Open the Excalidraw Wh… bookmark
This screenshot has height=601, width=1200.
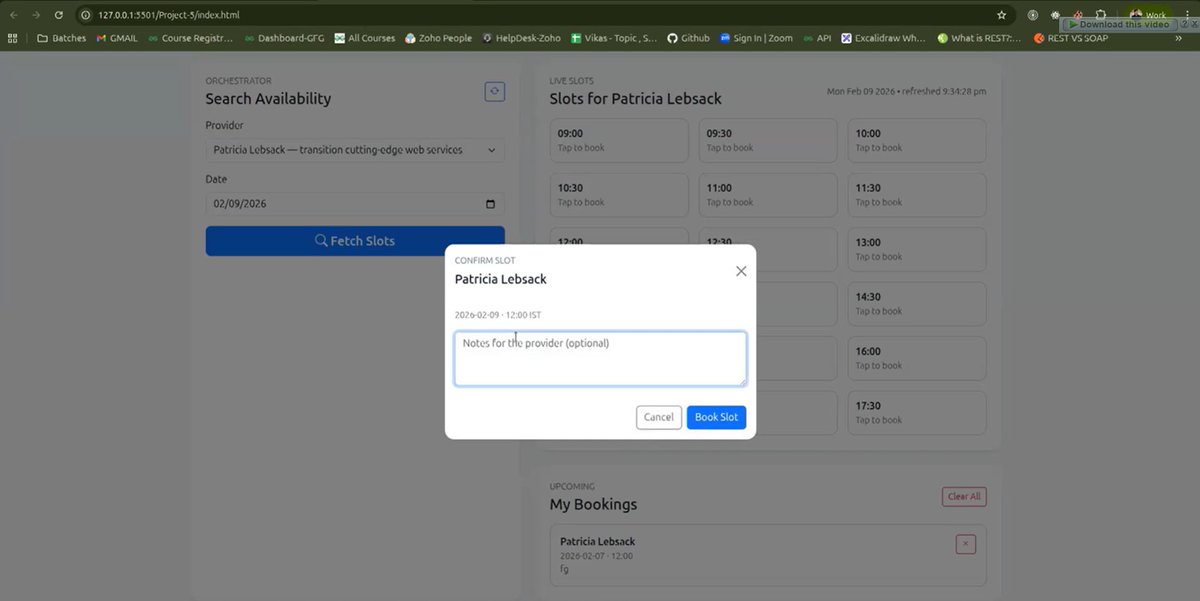point(884,38)
